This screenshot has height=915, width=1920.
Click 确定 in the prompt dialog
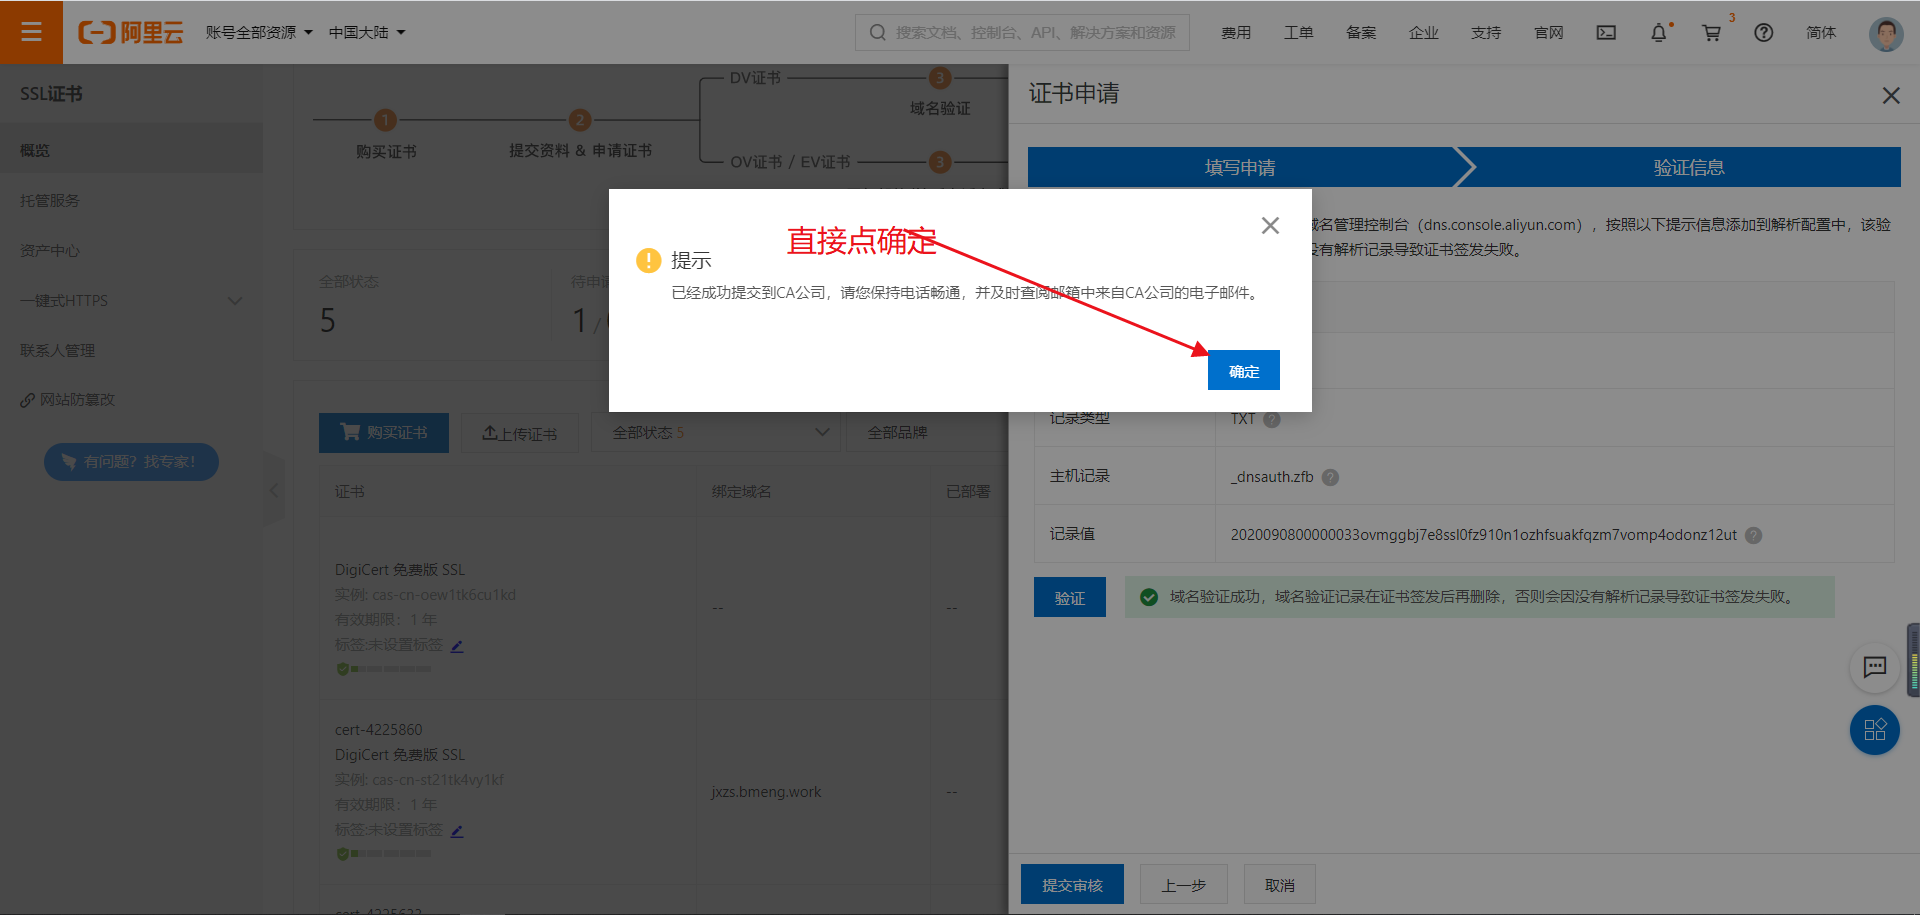[1243, 371]
